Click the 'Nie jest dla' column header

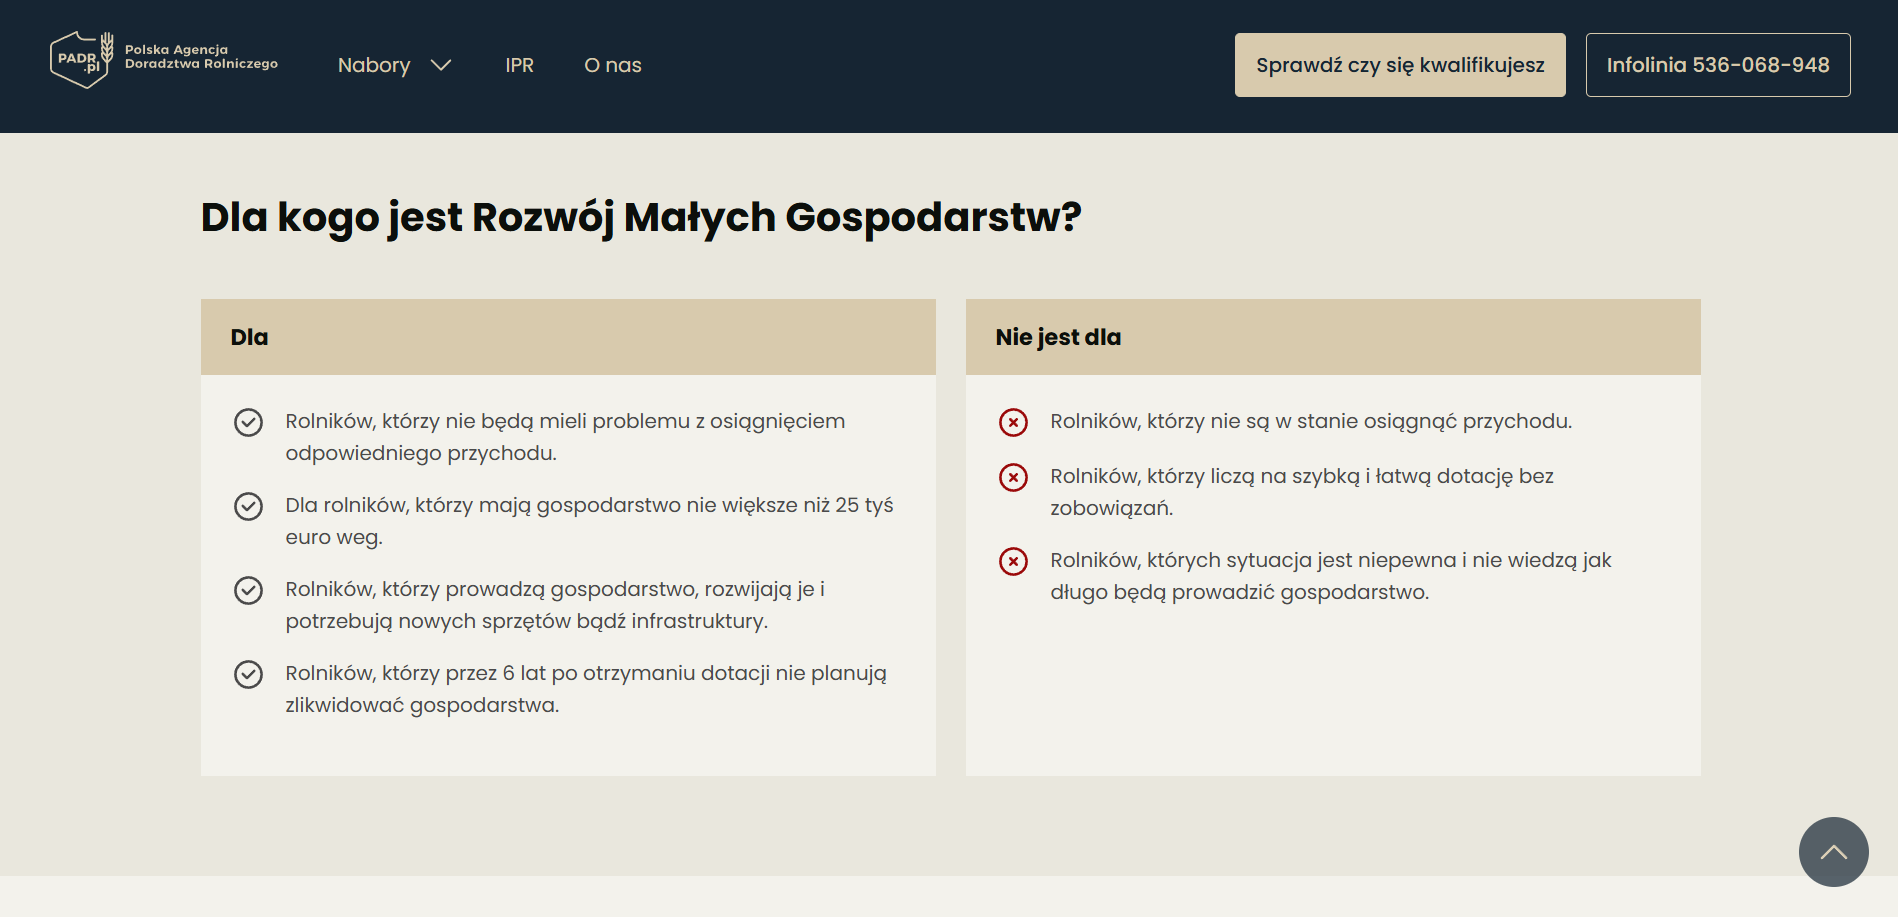pyautogui.click(x=1058, y=338)
